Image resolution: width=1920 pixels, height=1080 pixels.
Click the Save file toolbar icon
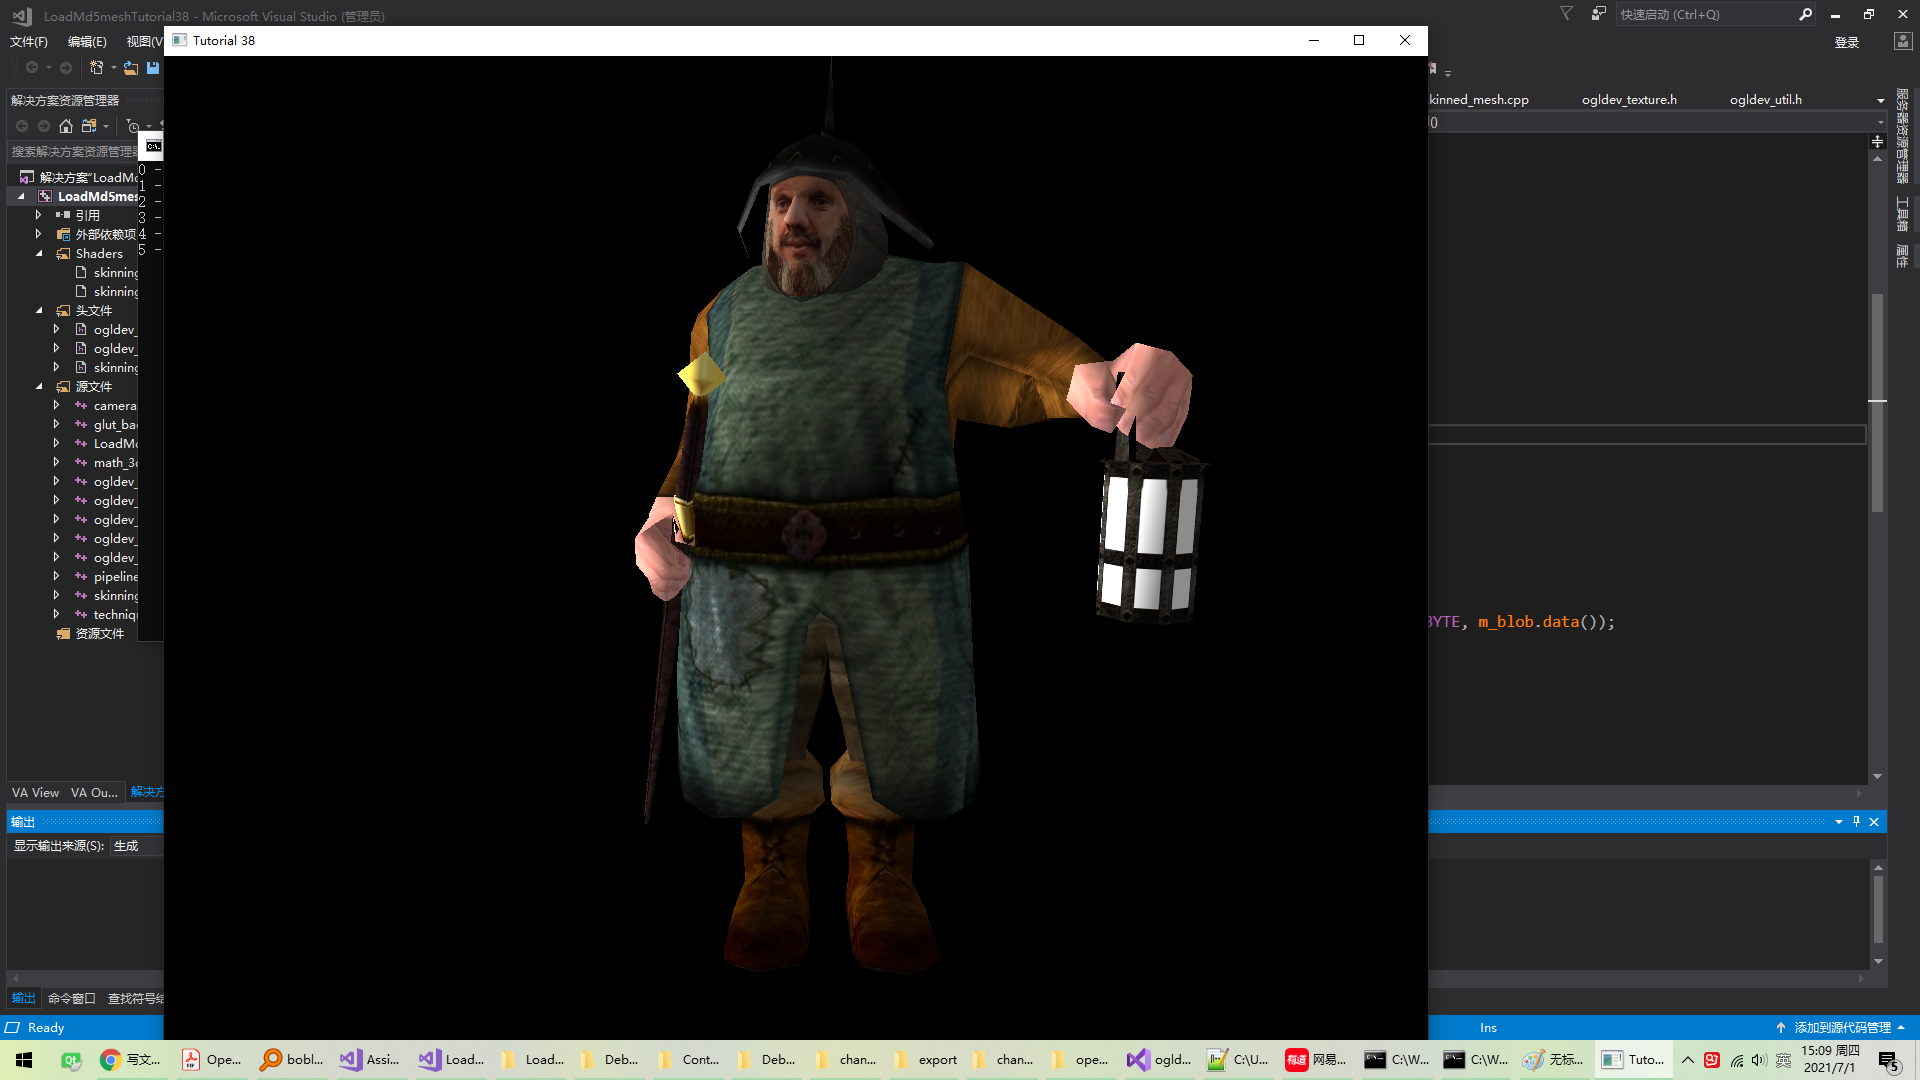click(153, 68)
